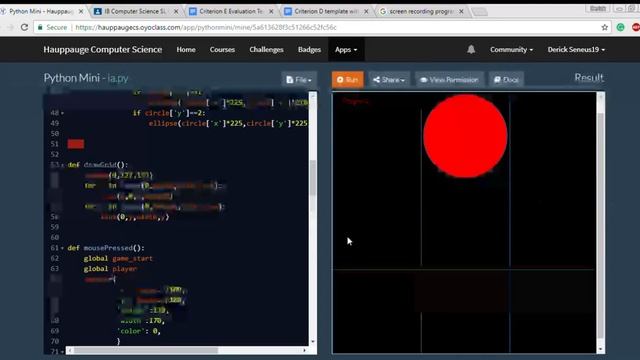Viewport: 640px width, 360px height.
Task: Close the screen recording program tab
Action: pos(461,11)
